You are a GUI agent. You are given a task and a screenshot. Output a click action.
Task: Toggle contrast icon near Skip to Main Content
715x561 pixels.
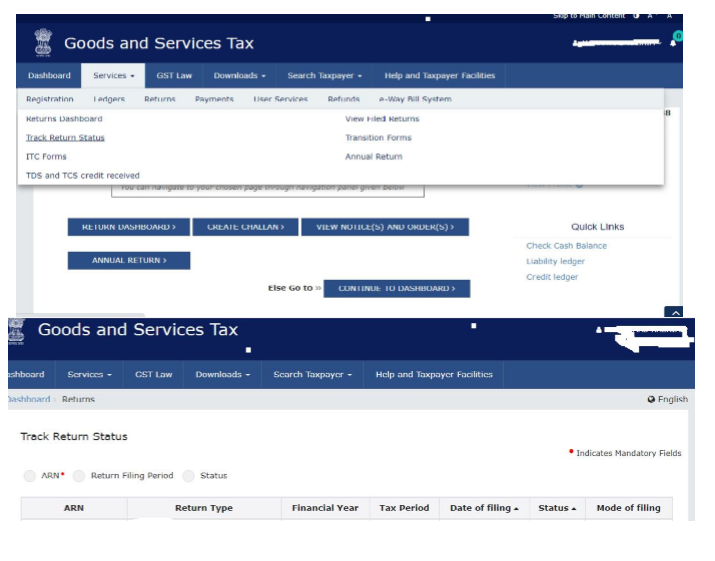point(636,16)
